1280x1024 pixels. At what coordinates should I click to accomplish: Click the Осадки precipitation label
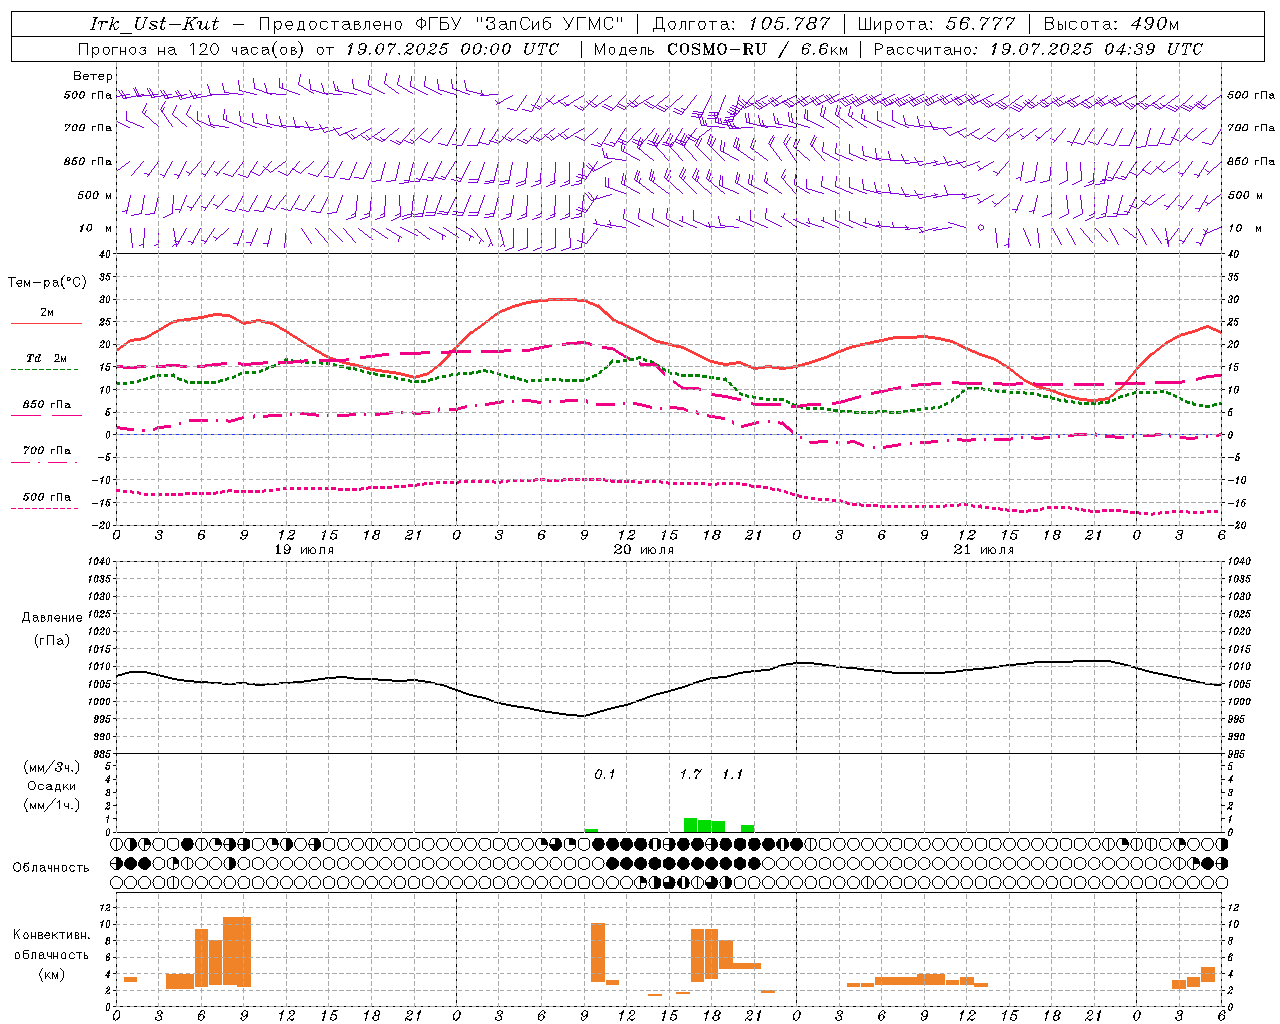[x=51, y=786]
